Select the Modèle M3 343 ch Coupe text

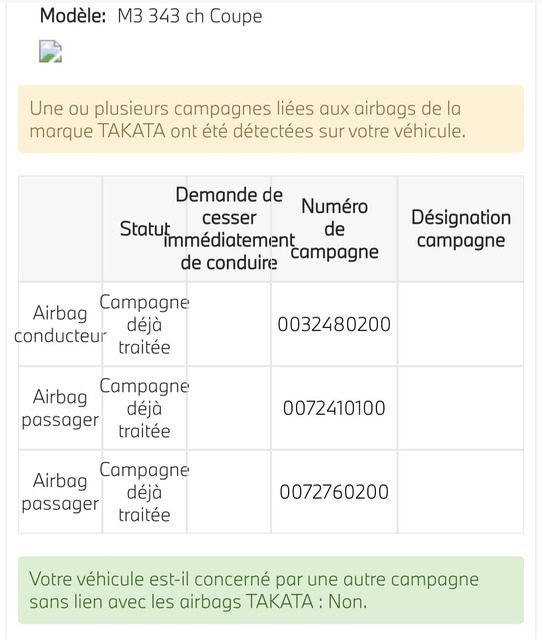point(151,16)
